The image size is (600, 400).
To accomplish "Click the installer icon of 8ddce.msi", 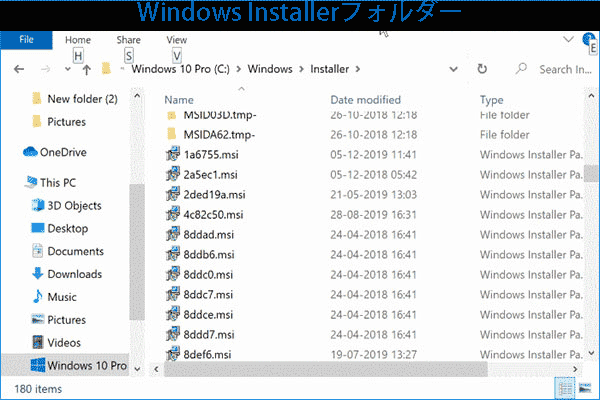I will (x=173, y=314).
